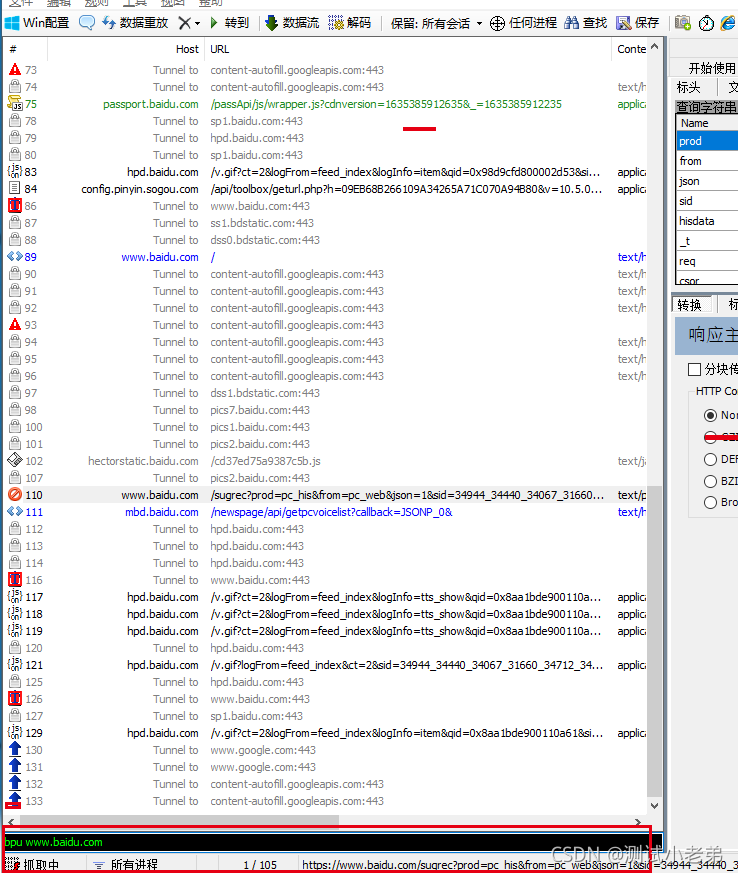Click the warning icon of session 93
Screen dimensions: 738x873
14,325
